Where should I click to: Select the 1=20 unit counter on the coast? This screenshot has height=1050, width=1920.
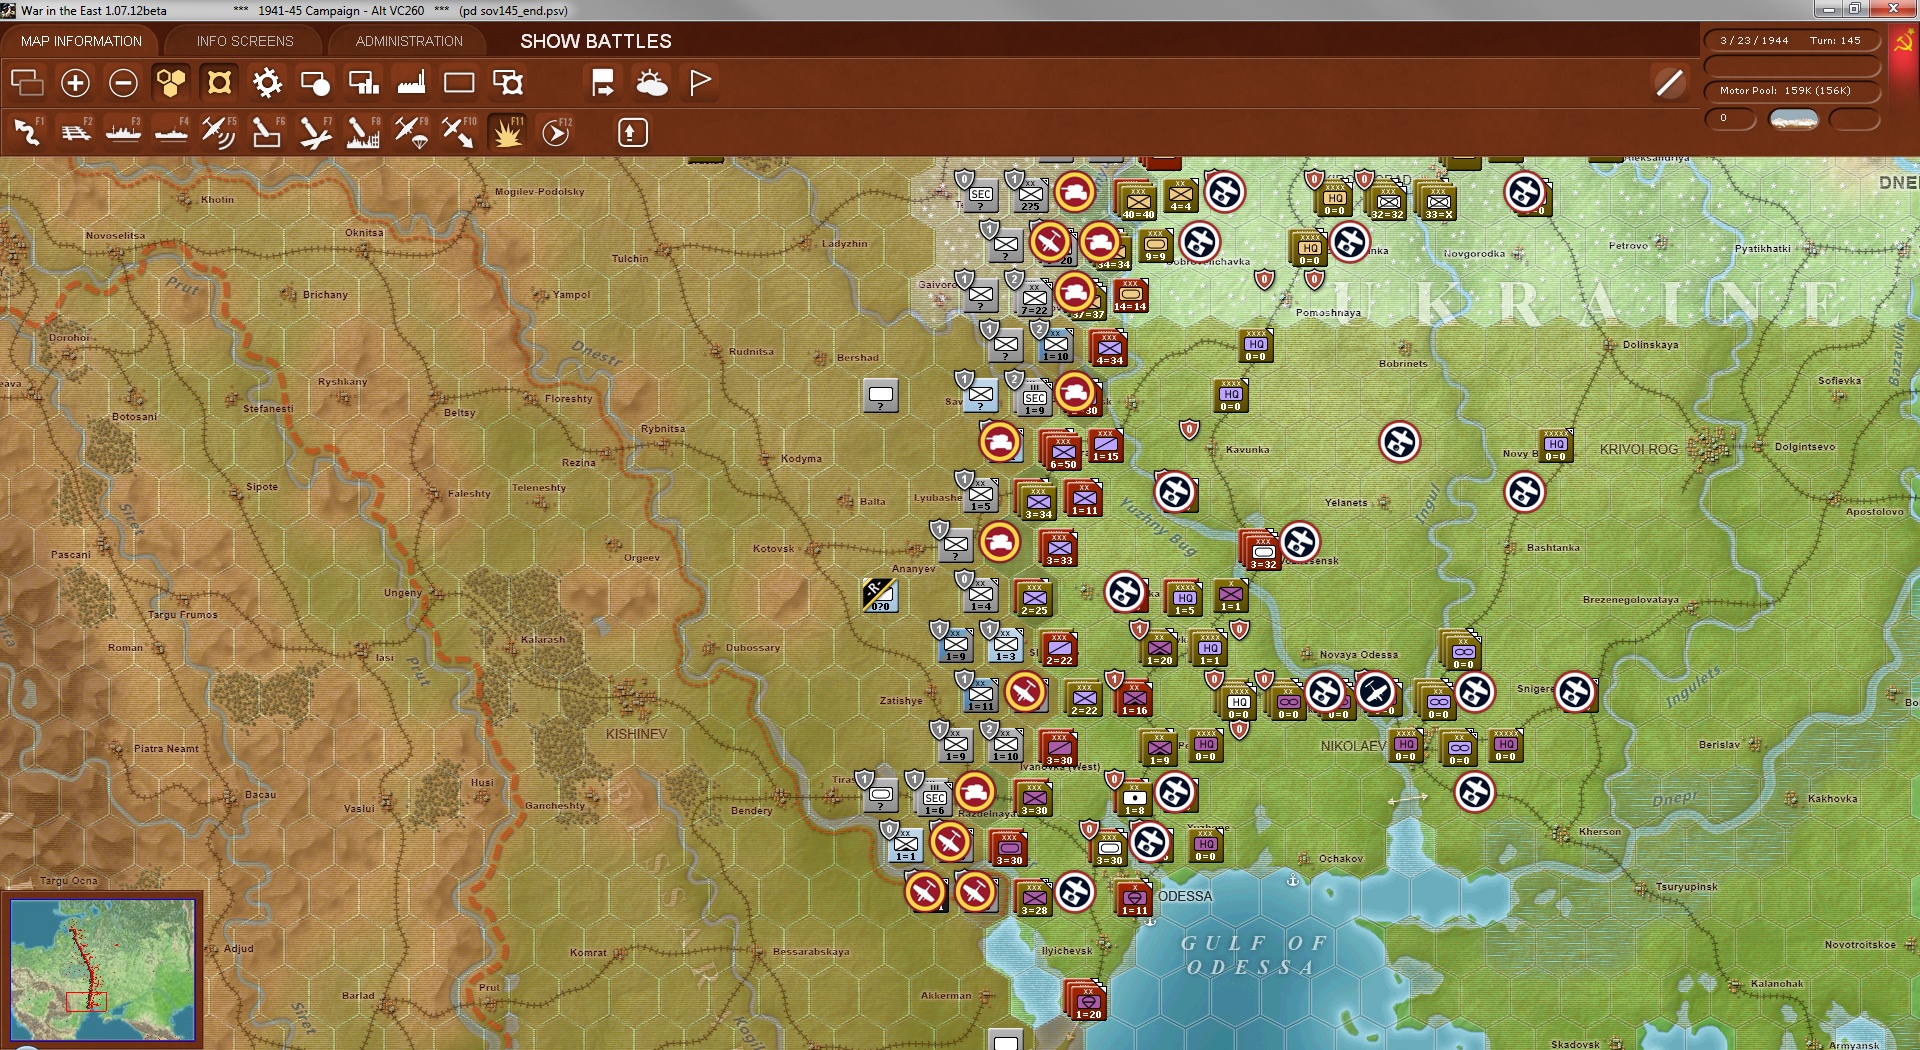1088,1001
